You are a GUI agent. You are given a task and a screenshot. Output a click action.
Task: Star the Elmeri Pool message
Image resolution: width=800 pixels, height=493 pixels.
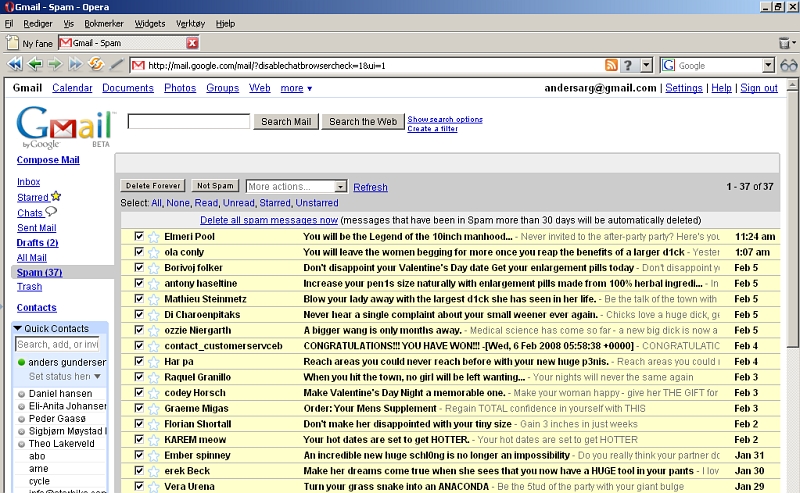point(154,237)
